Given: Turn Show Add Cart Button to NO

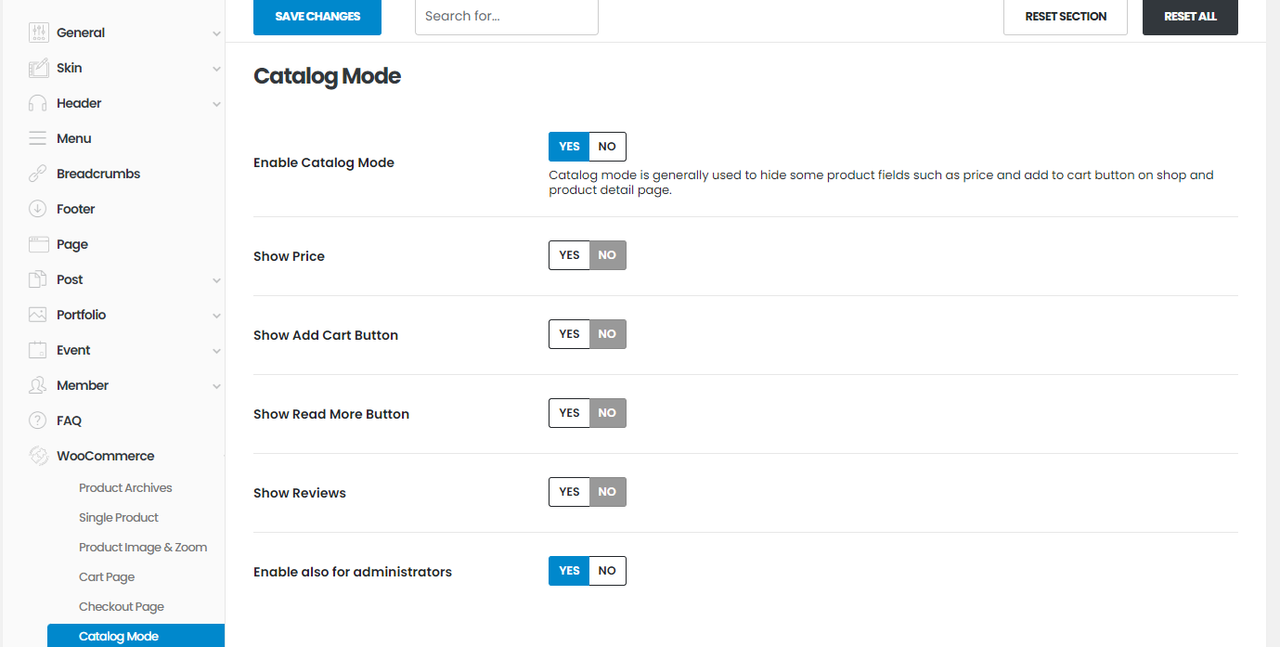Looking at the screenshot, I should [x=608, y=334].
